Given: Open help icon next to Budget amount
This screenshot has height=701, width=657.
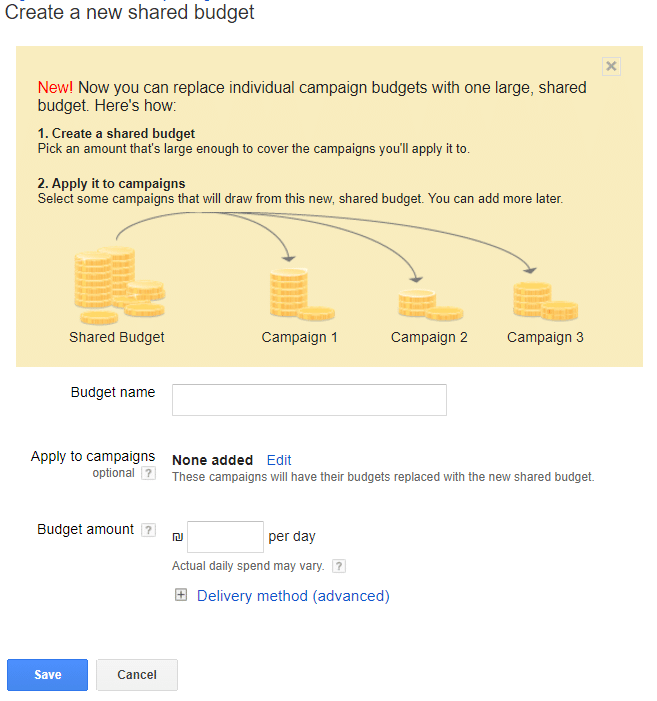Looking at the screenshot, I should pos(148,530).
